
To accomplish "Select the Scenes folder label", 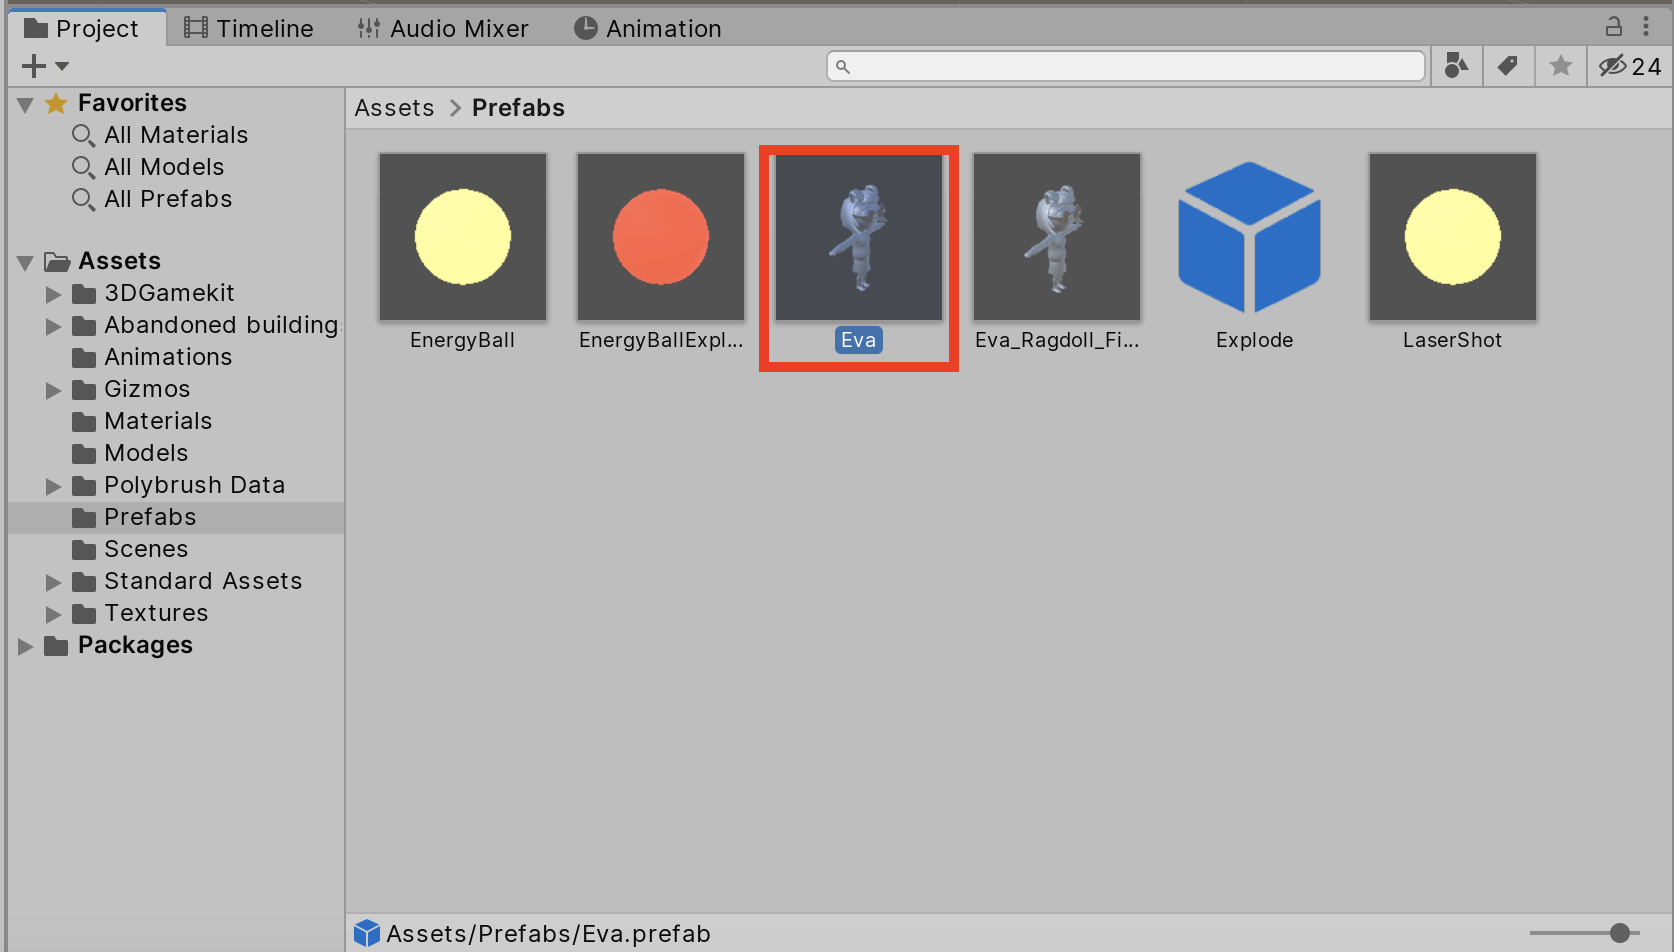I will click(x=146, y=549).
